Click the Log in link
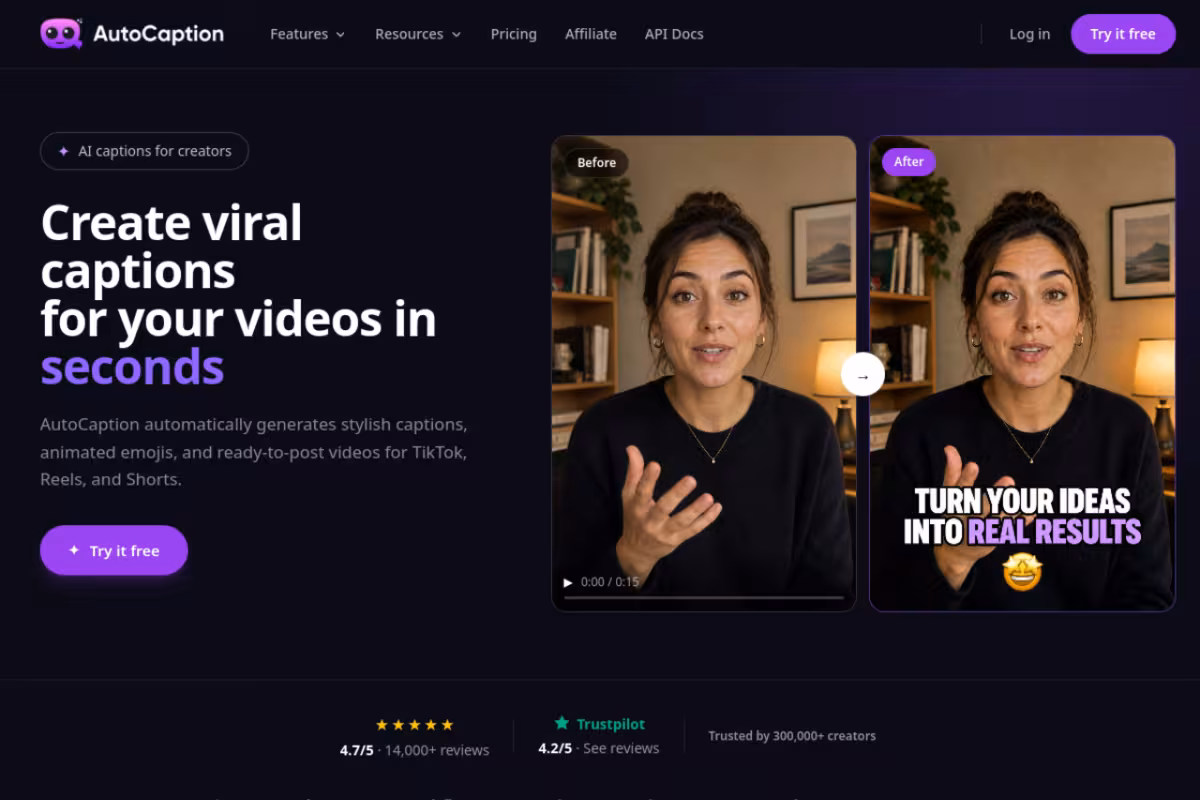The height and width of the screenshot is (800, 1200). (x=1030, y=34)
